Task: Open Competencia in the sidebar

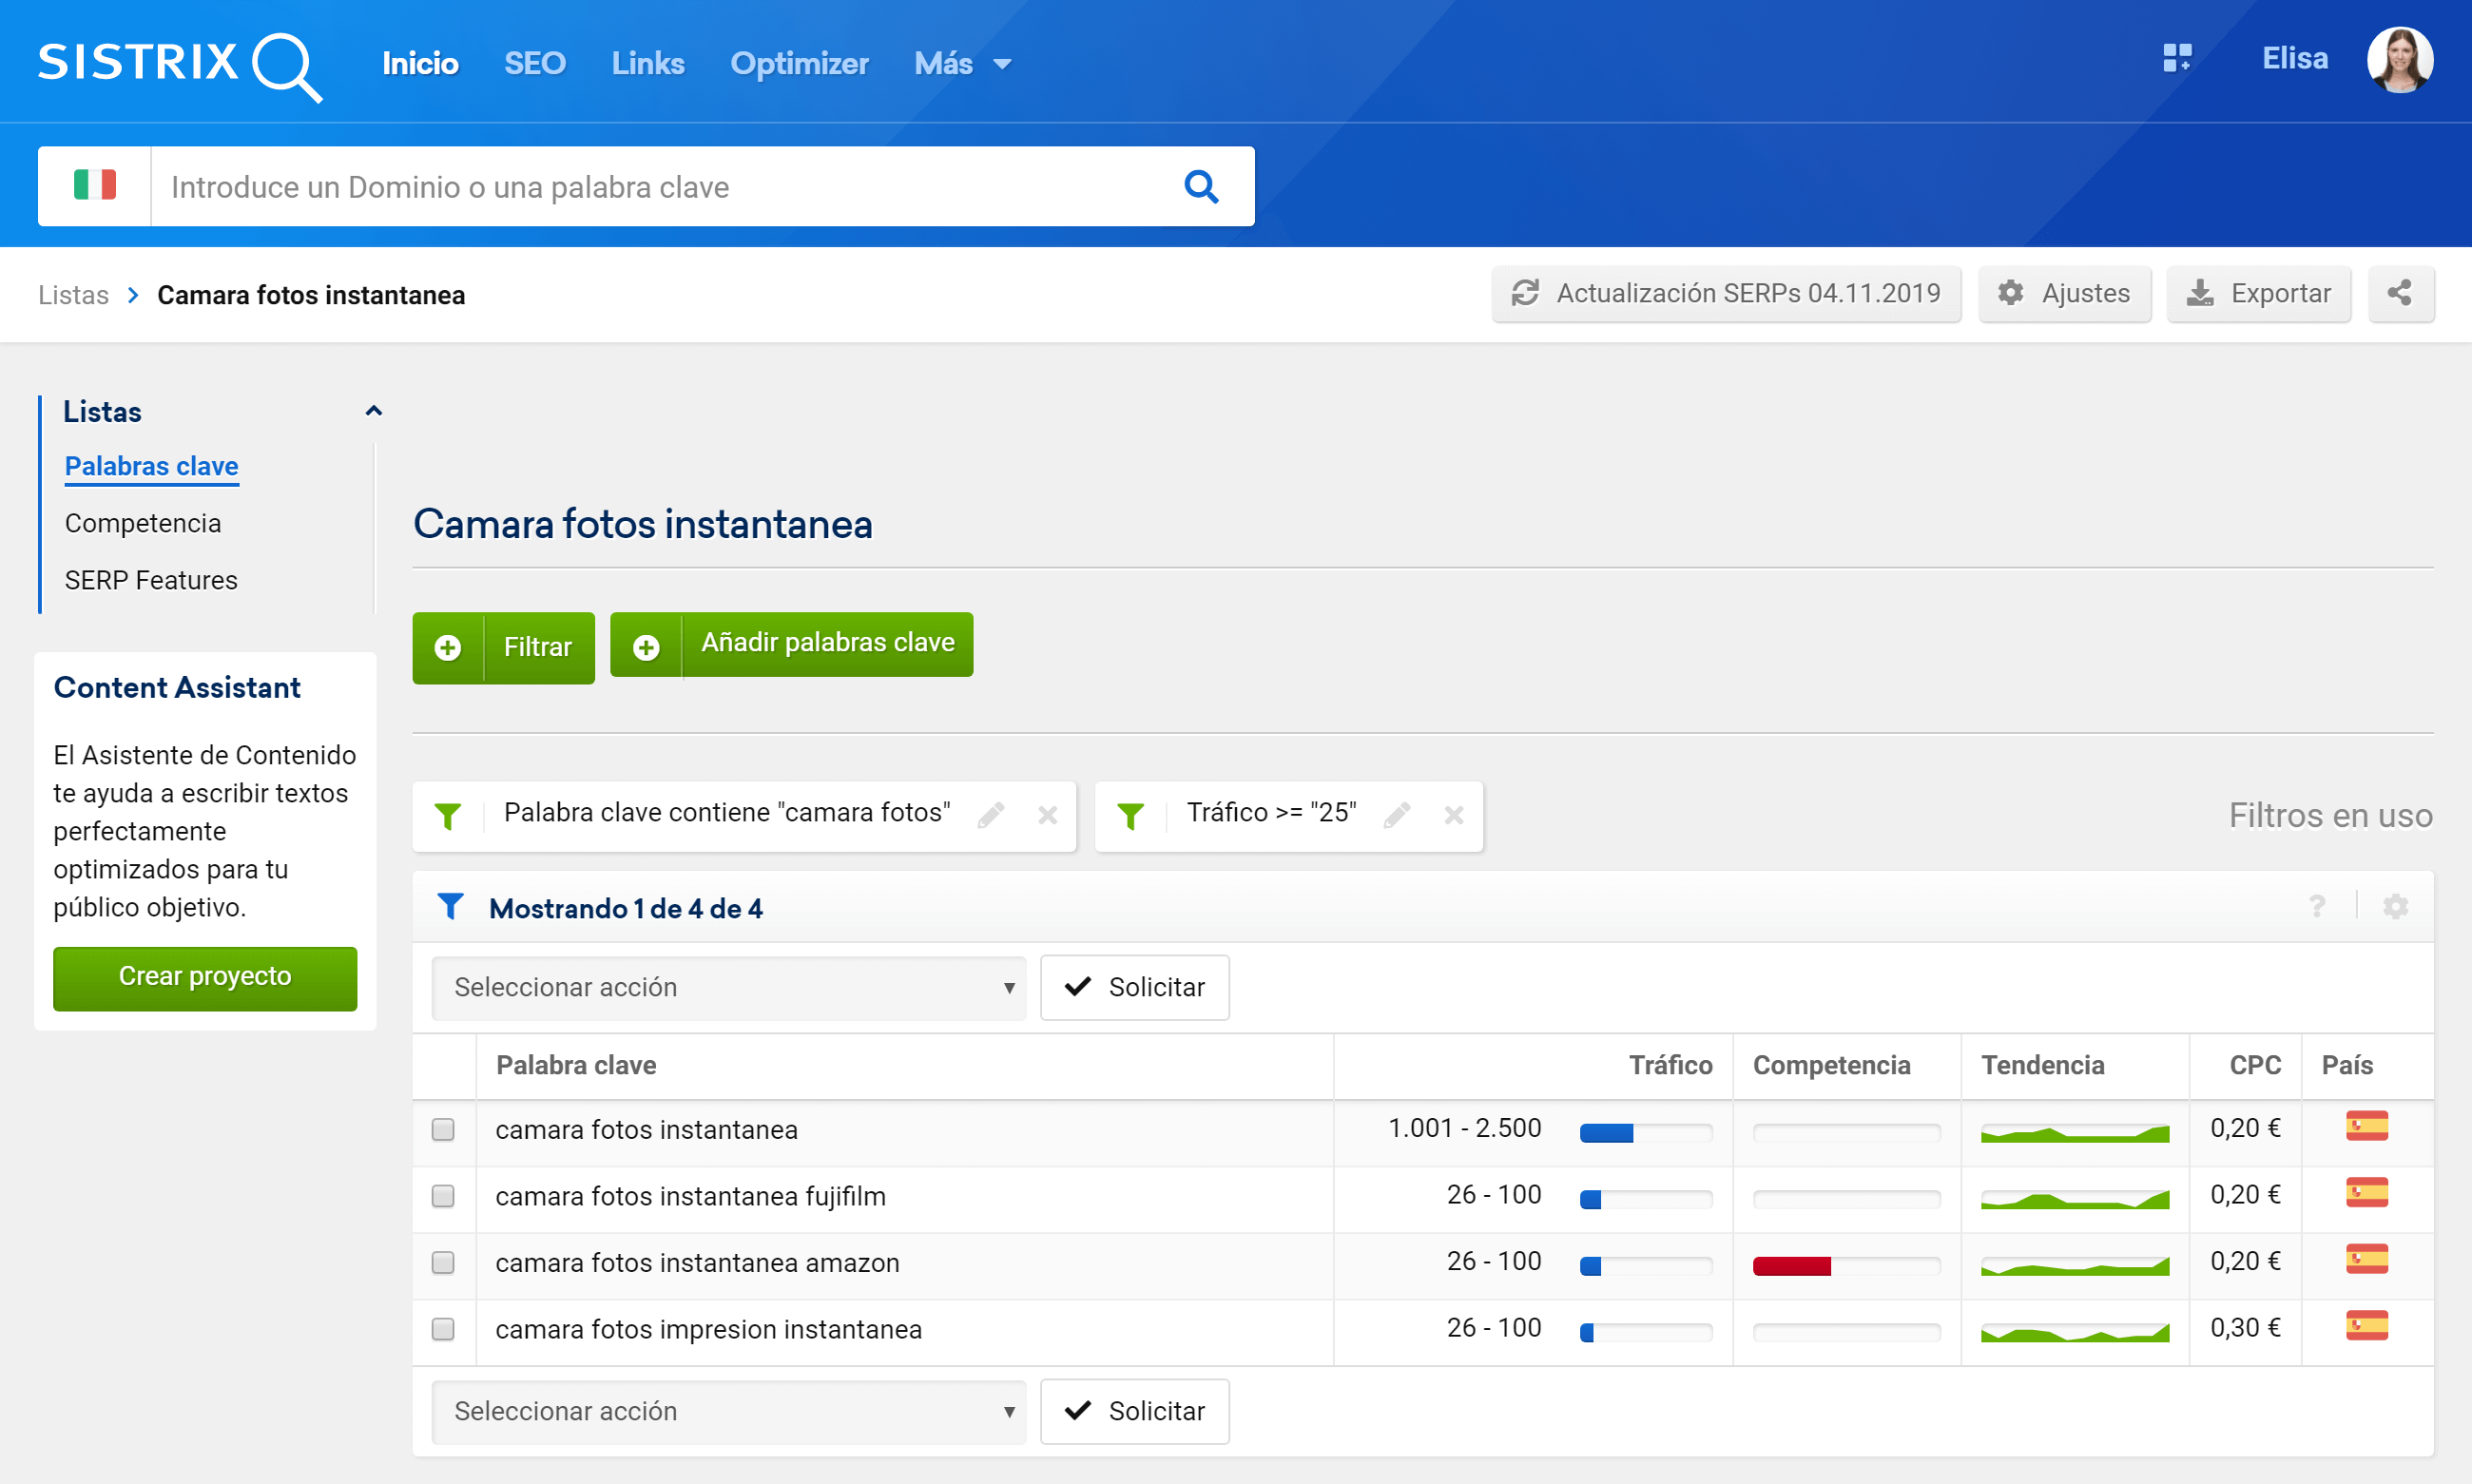Action: [x=142, y=523]
